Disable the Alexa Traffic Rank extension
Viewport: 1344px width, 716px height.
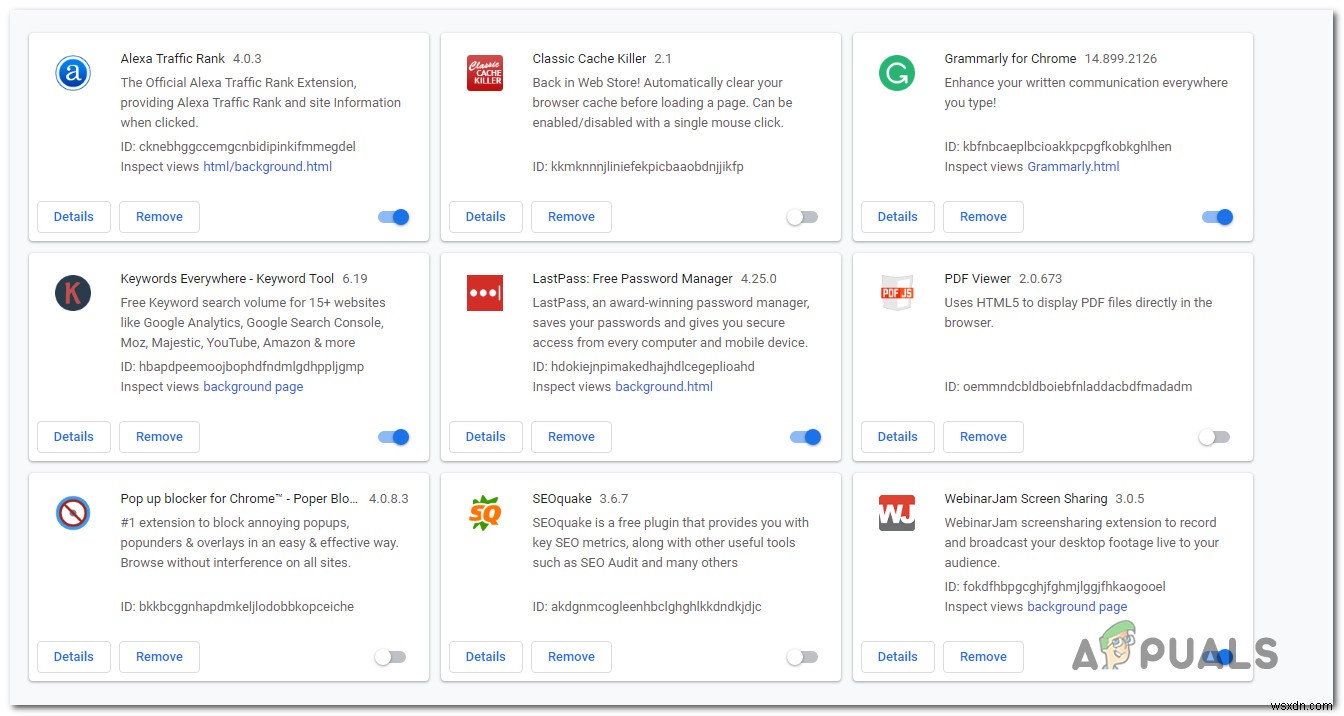393,216
